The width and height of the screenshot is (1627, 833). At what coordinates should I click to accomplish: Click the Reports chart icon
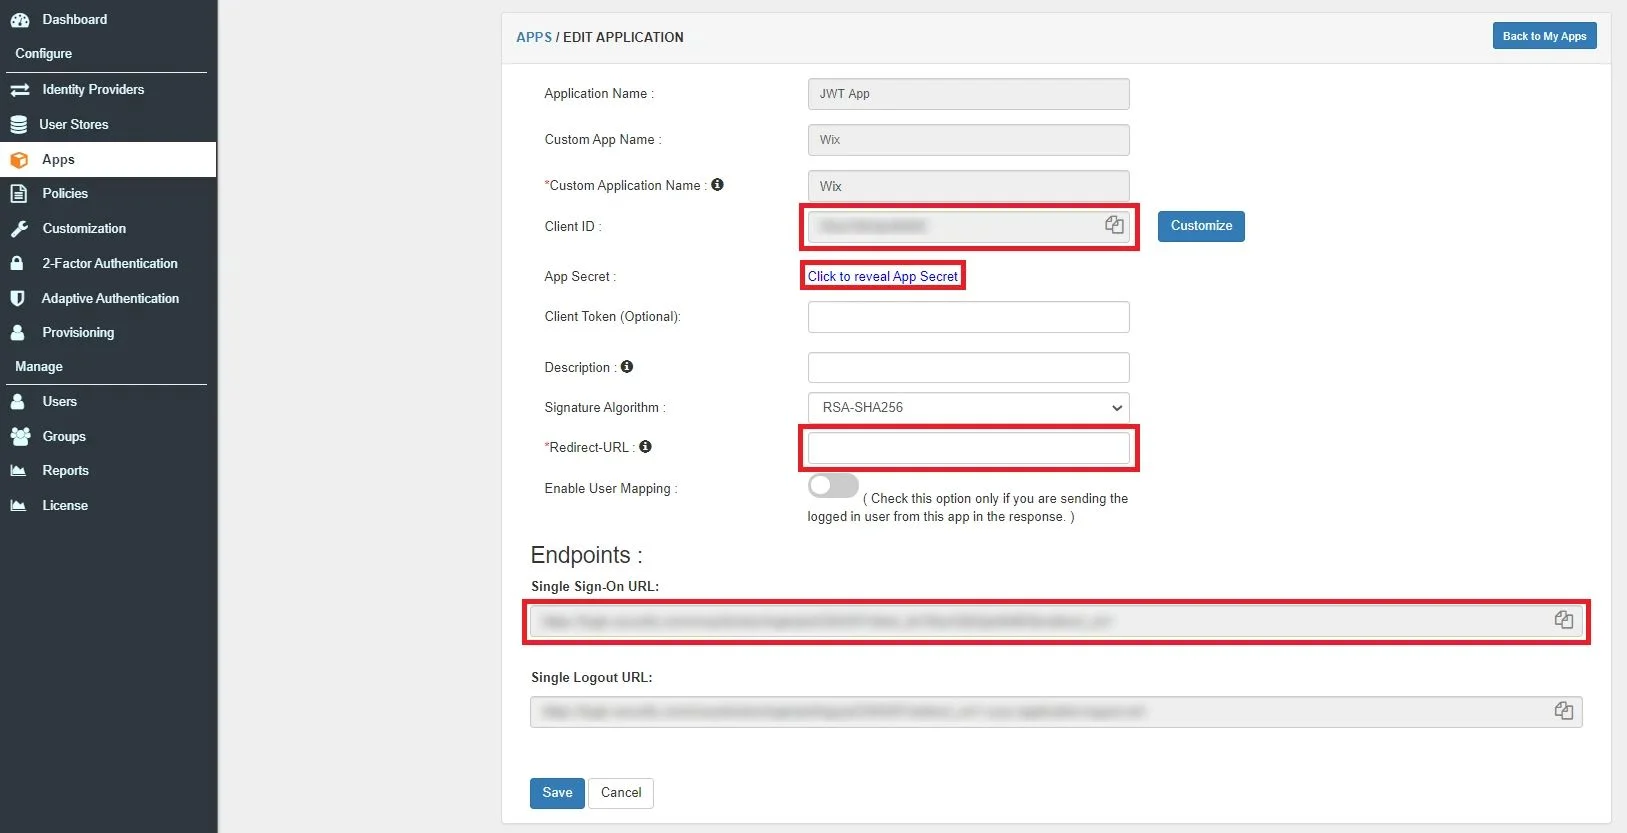pyautogui.click(x=18, y=470)
